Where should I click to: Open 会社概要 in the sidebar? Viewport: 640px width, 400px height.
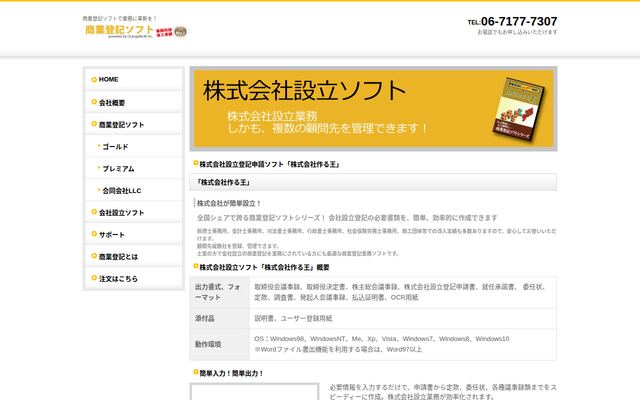(134, 102)
